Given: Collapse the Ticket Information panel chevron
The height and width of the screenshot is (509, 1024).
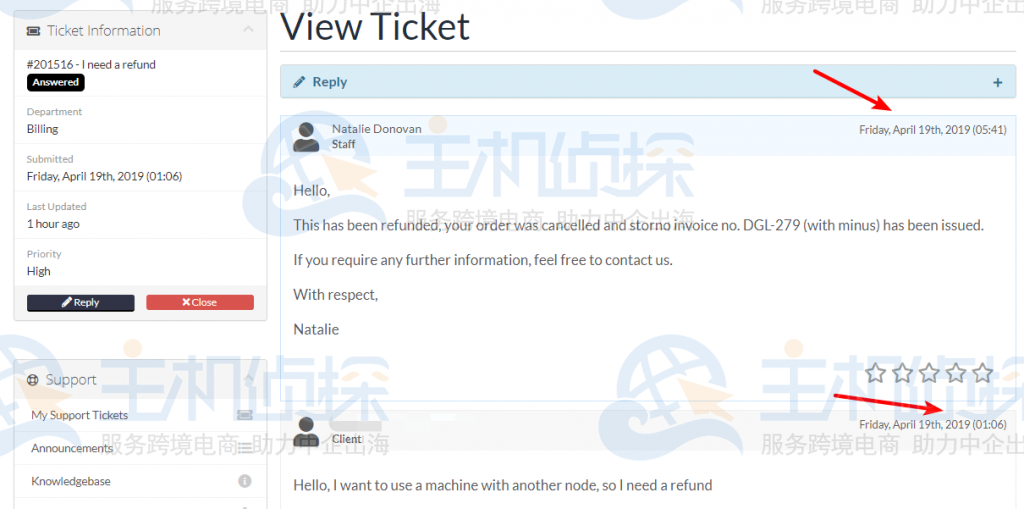Looking at the screenshot, I should (248, 30).
